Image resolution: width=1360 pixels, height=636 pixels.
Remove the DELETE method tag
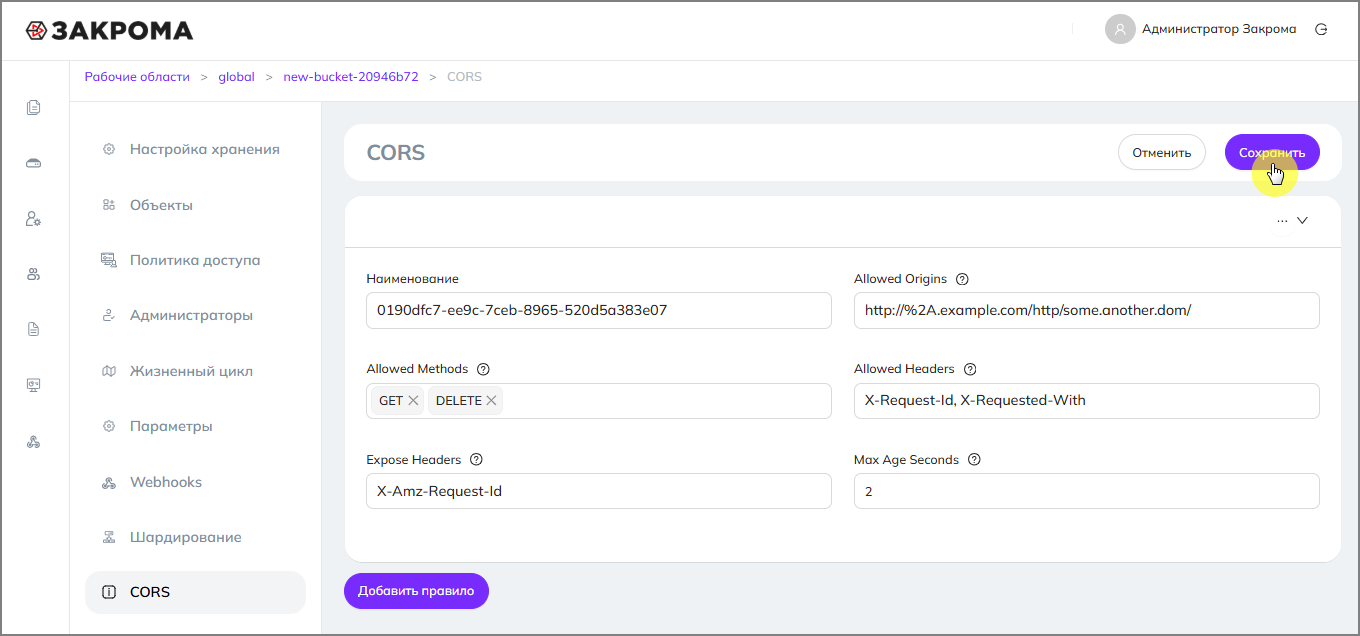coord(491,401)
